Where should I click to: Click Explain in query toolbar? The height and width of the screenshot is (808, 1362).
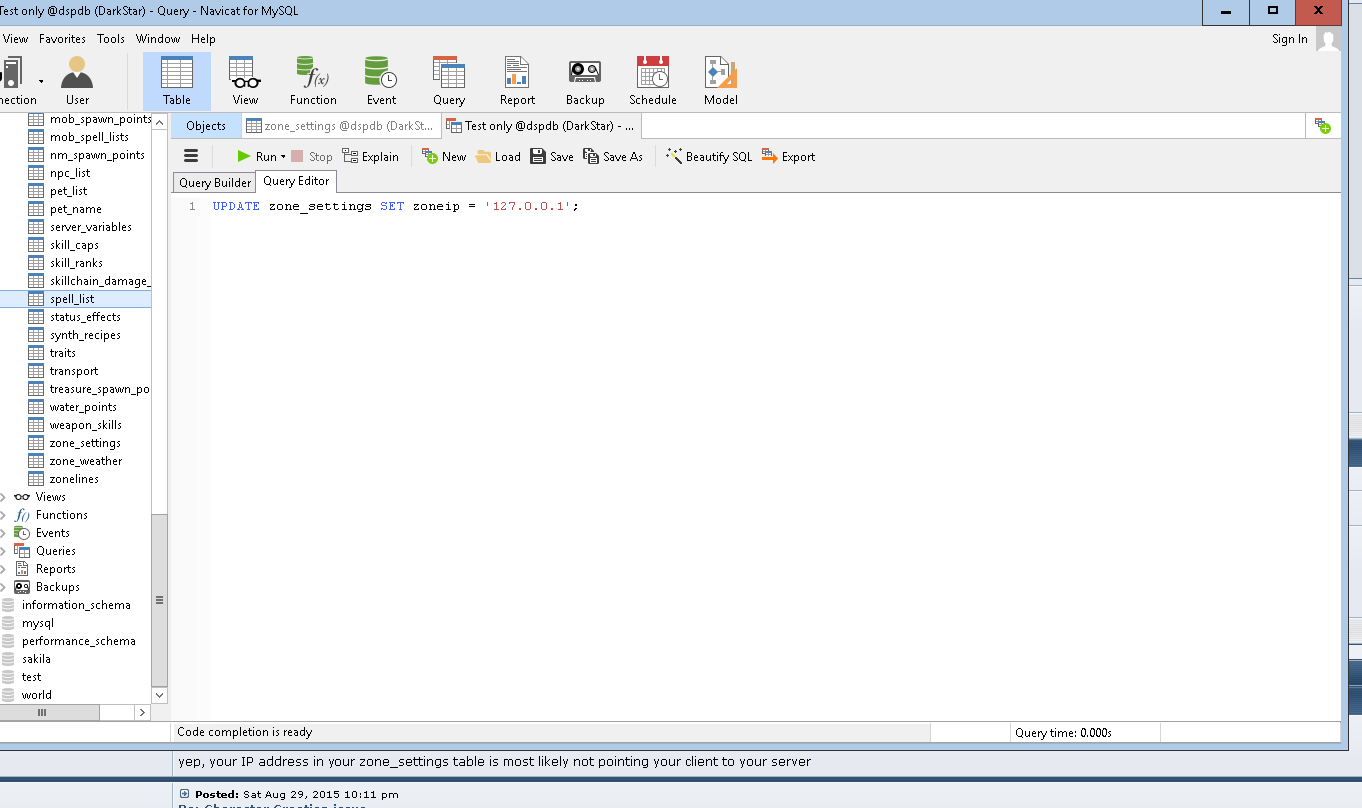(370, 156)
